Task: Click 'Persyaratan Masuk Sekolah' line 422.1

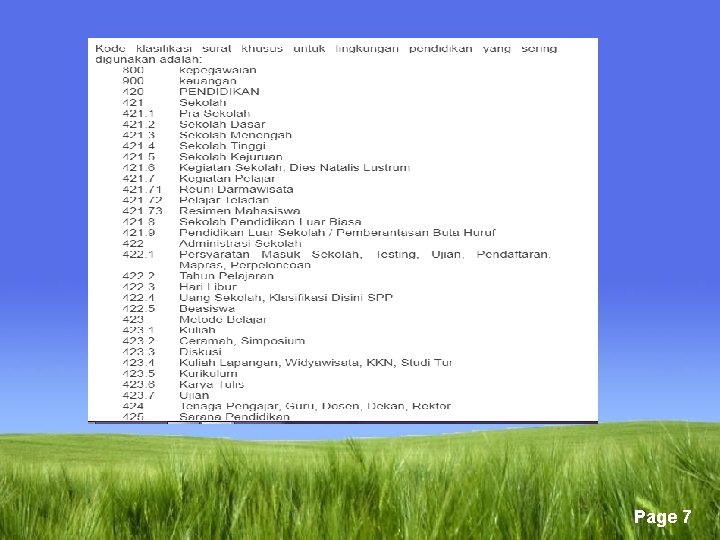Action: (337, 254)
